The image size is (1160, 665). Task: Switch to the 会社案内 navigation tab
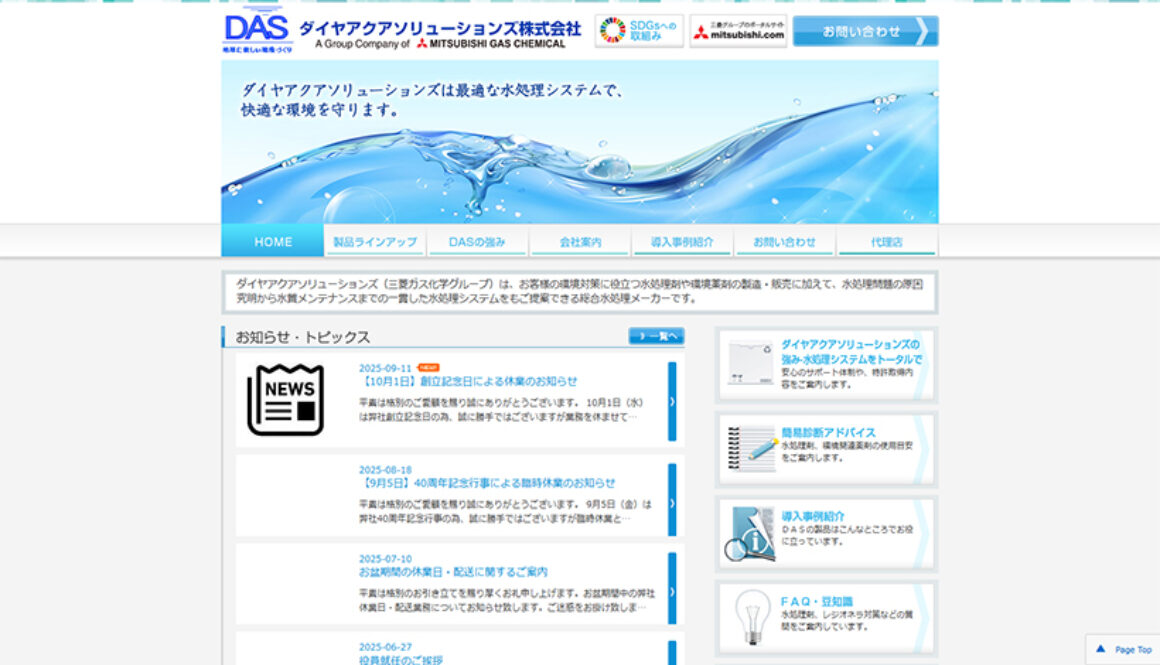tap(580, 242)
